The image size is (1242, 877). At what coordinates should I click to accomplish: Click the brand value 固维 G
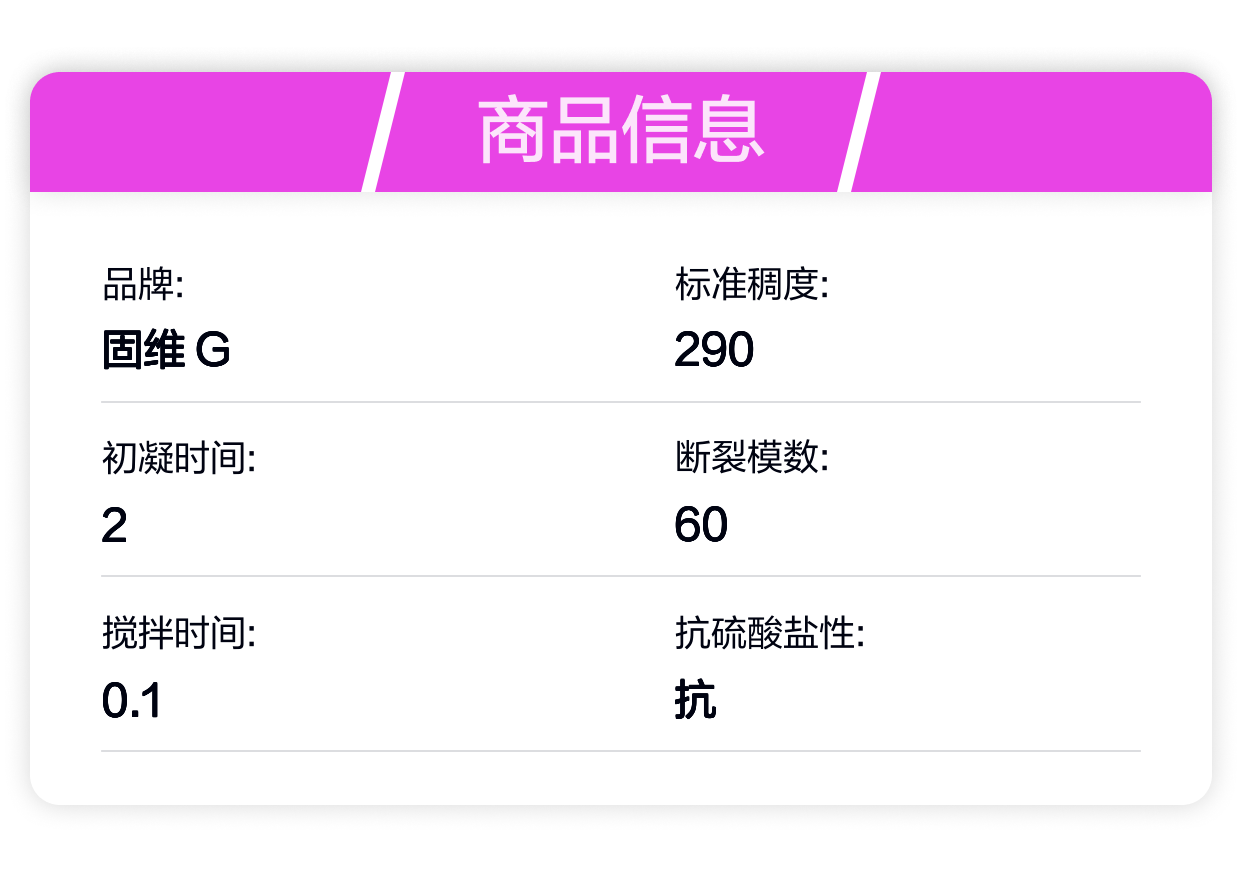click(166, 351)
